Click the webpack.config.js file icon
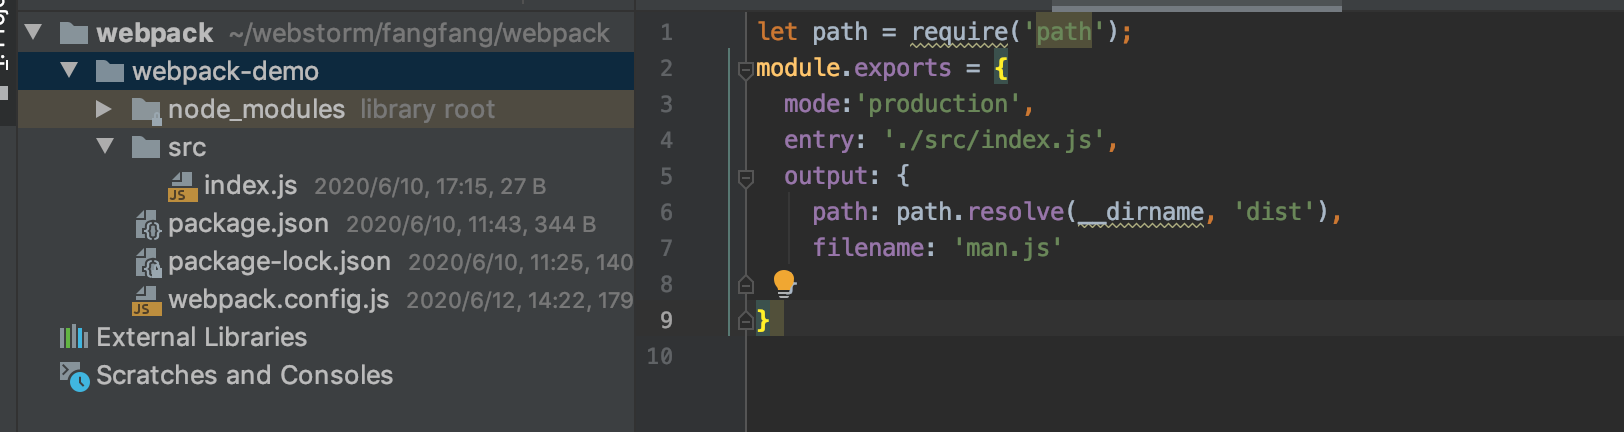 click(x=147, y=300)
